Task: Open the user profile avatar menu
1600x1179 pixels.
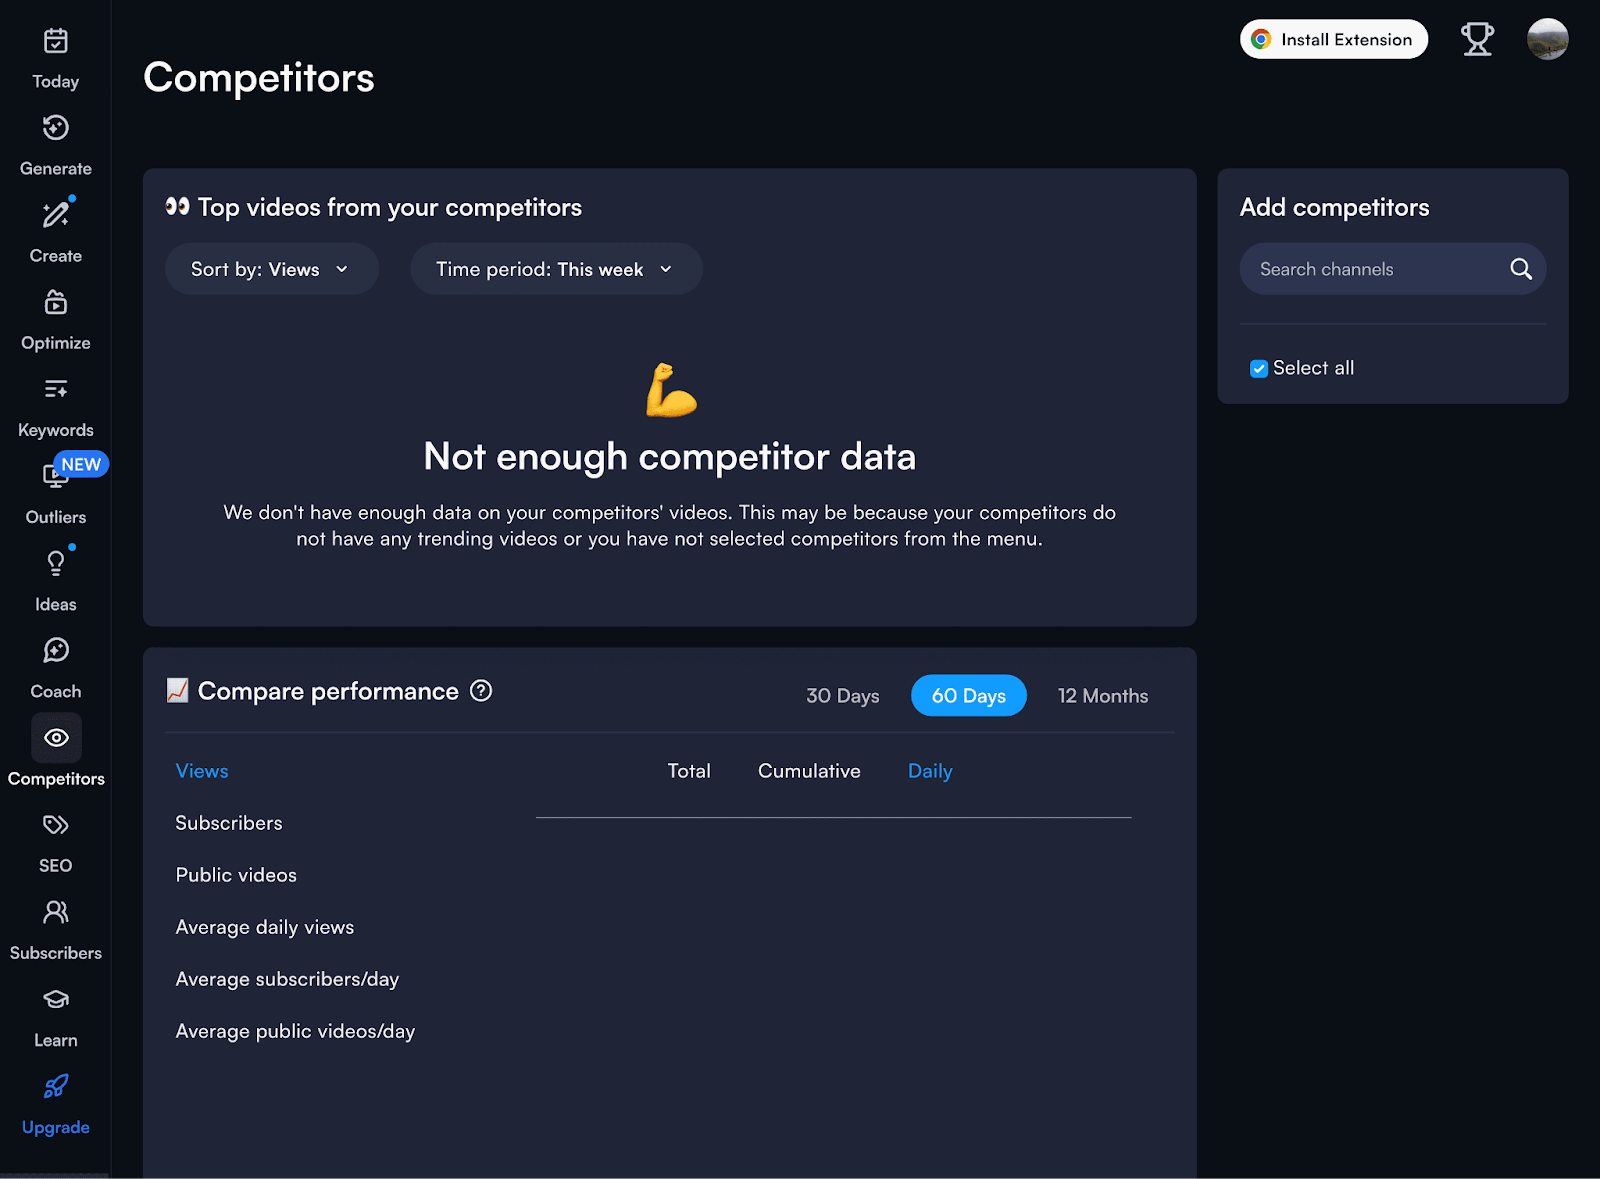Action: (1547, 40)
